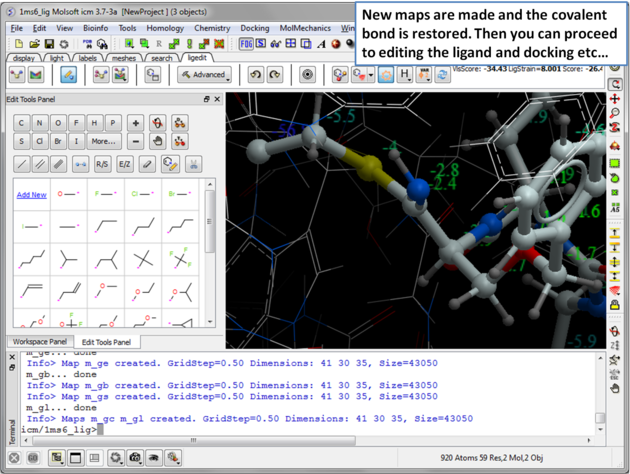Save the project with floppy disk icon

(x=49, y=44)
